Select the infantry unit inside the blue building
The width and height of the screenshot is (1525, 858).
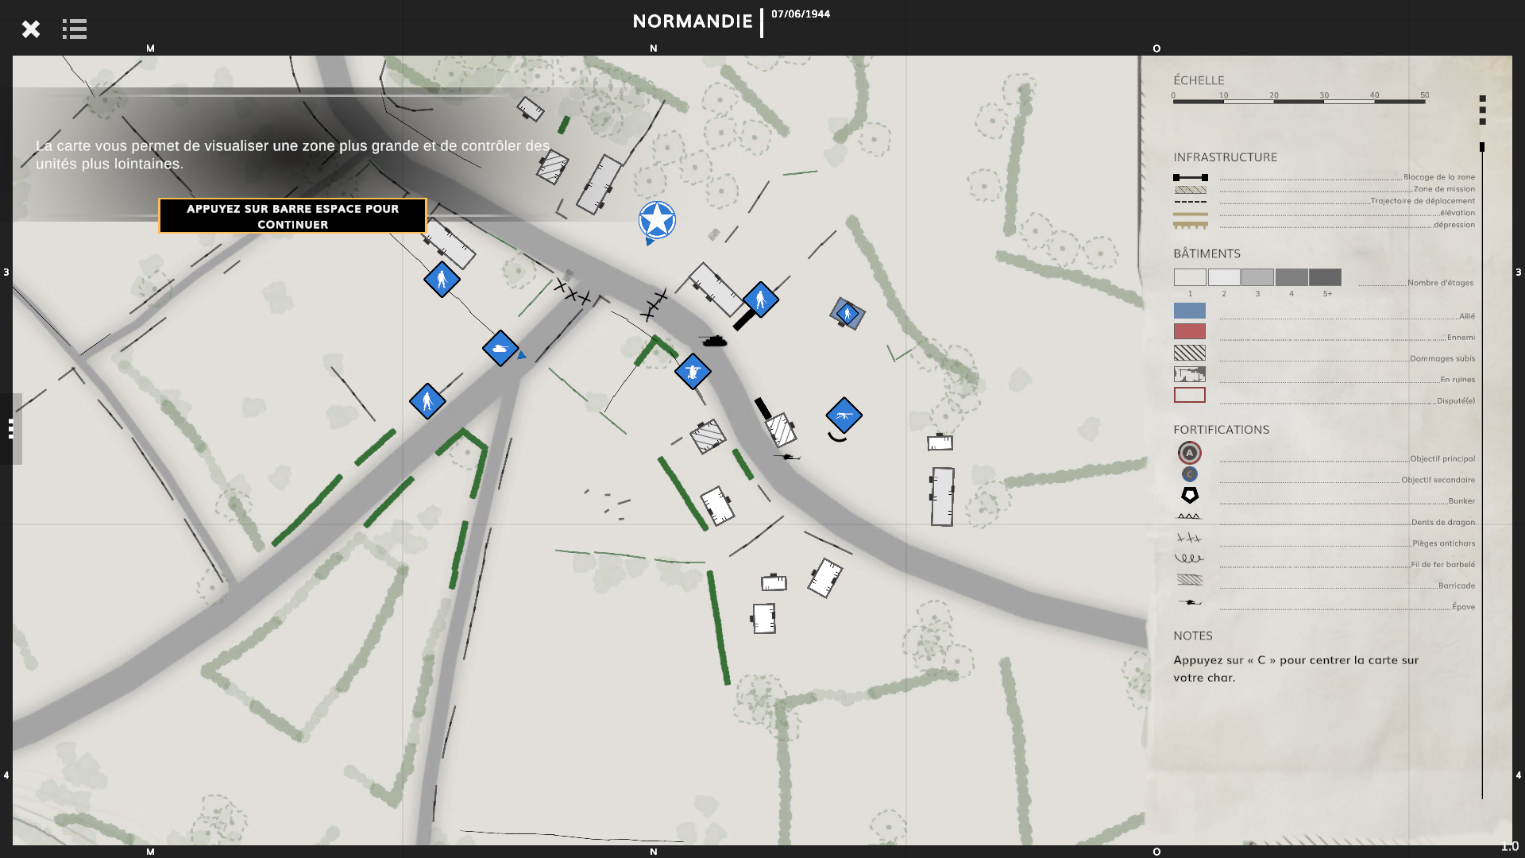point(847,314)
